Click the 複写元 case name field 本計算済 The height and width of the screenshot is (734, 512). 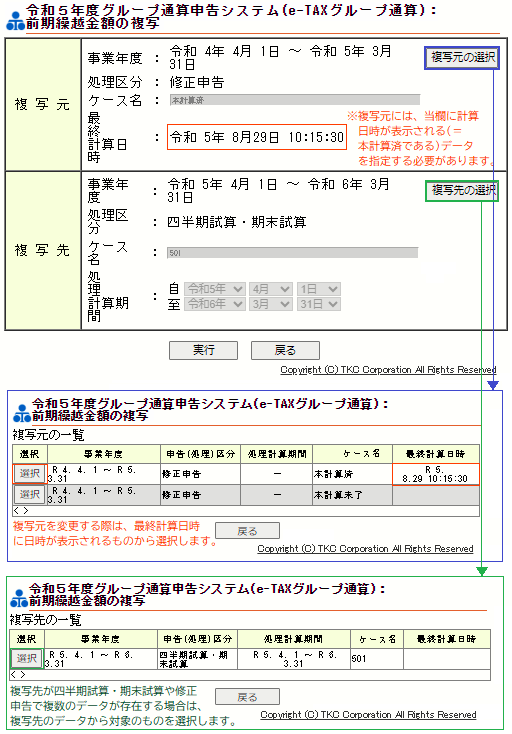coord(294,100)
